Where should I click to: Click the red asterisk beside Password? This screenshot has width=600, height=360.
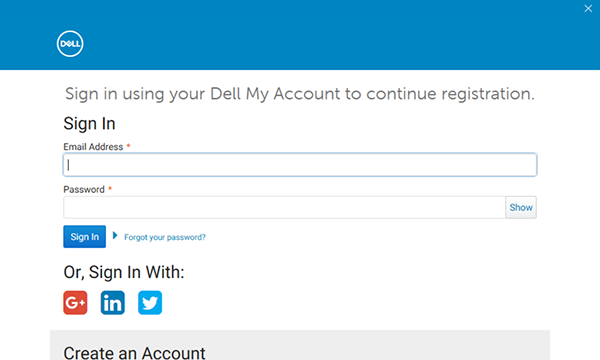(110, 188)
